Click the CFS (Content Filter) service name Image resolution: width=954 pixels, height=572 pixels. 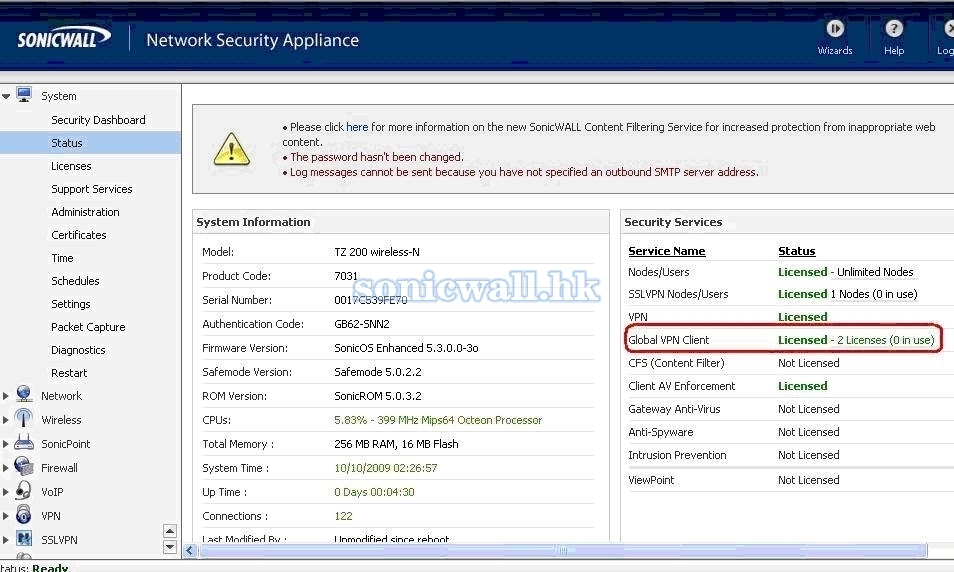click(x=676, y=363)
